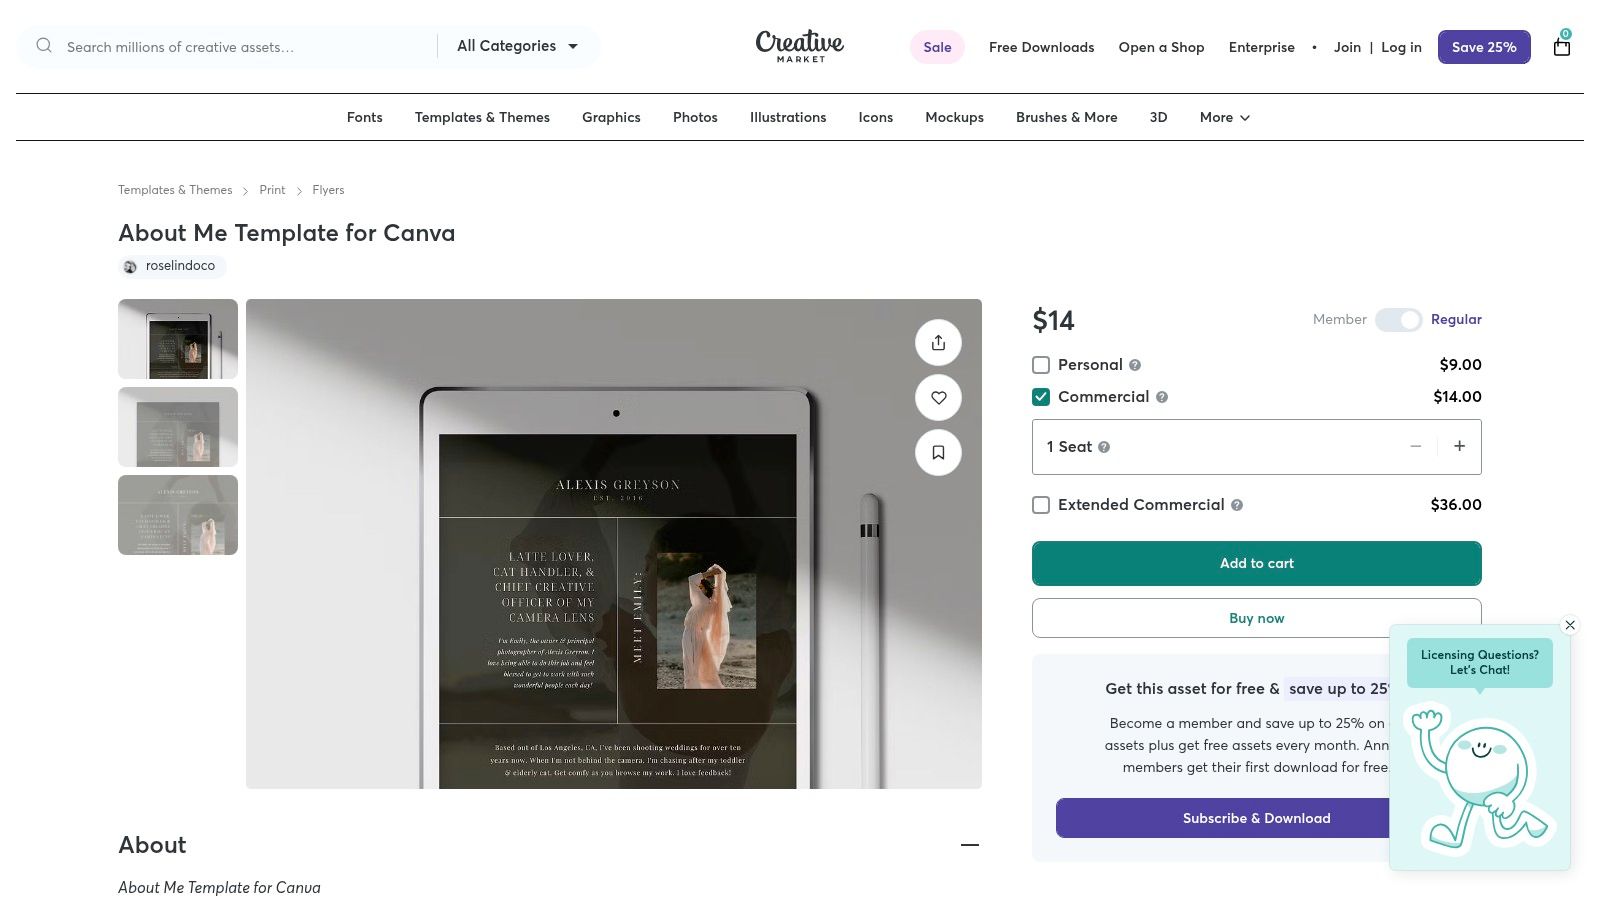Screen dimensions: 1600x900
Task: Click the Add to cart button
Action: coord(1256,563)
